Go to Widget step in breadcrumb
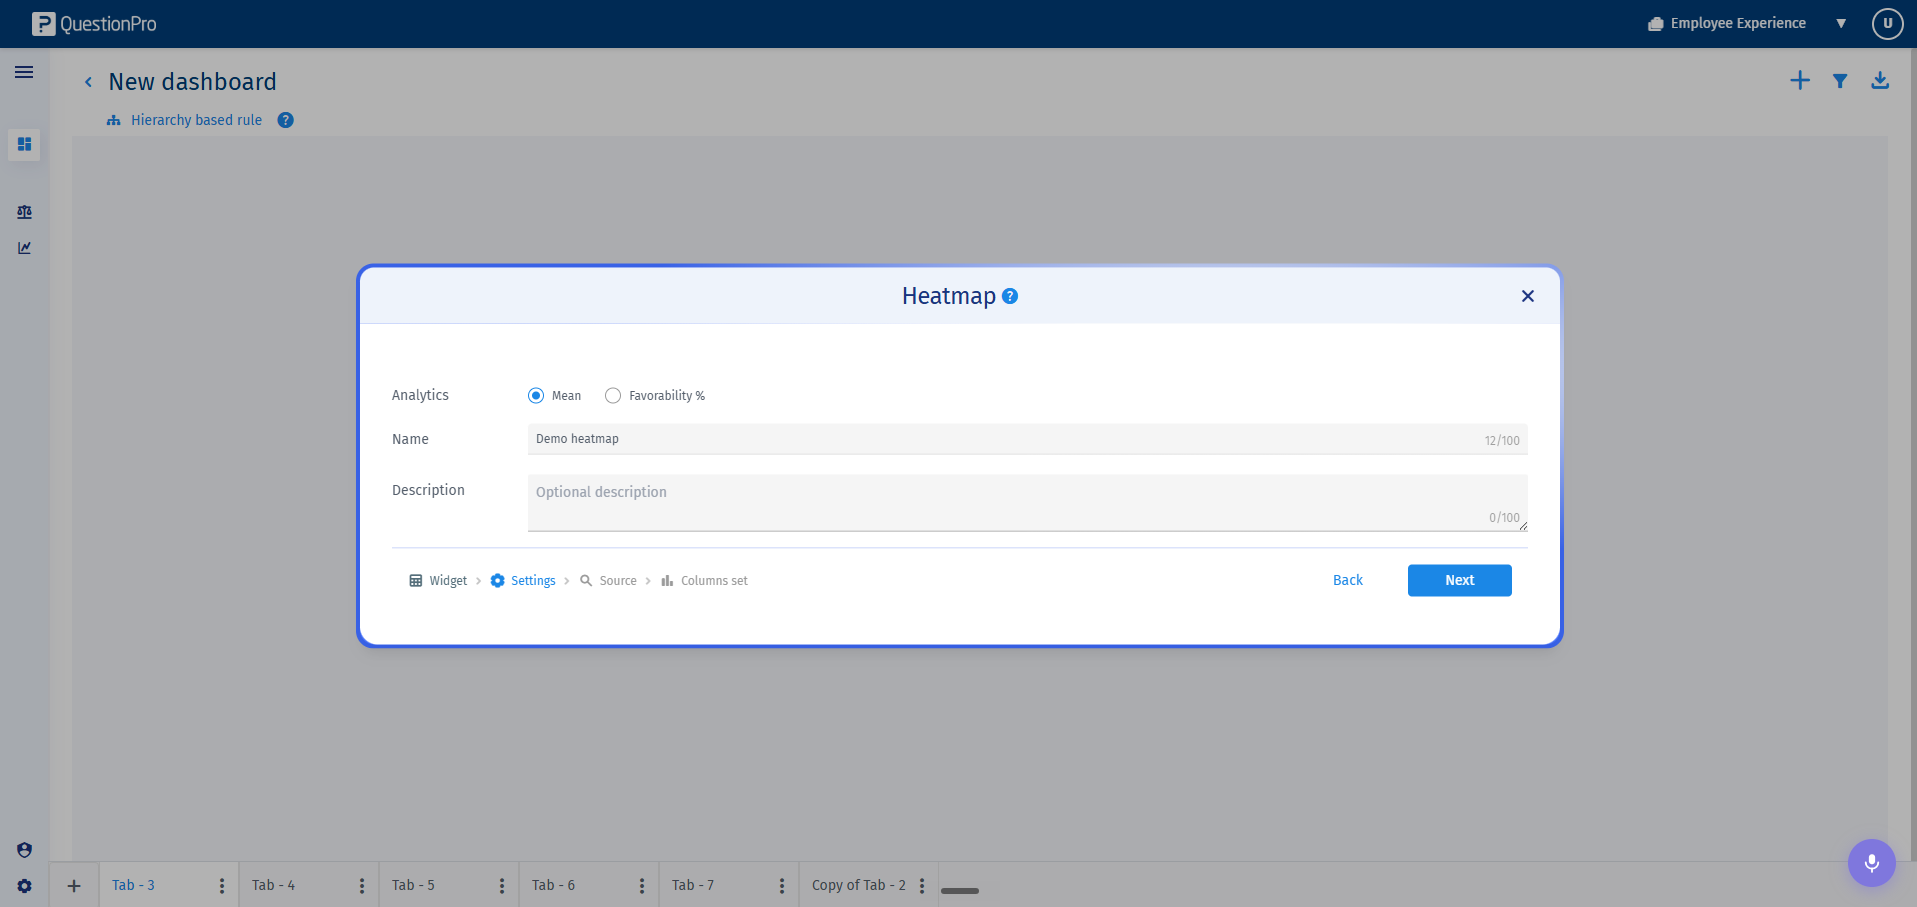1917x907 pixels. point(438,581)
